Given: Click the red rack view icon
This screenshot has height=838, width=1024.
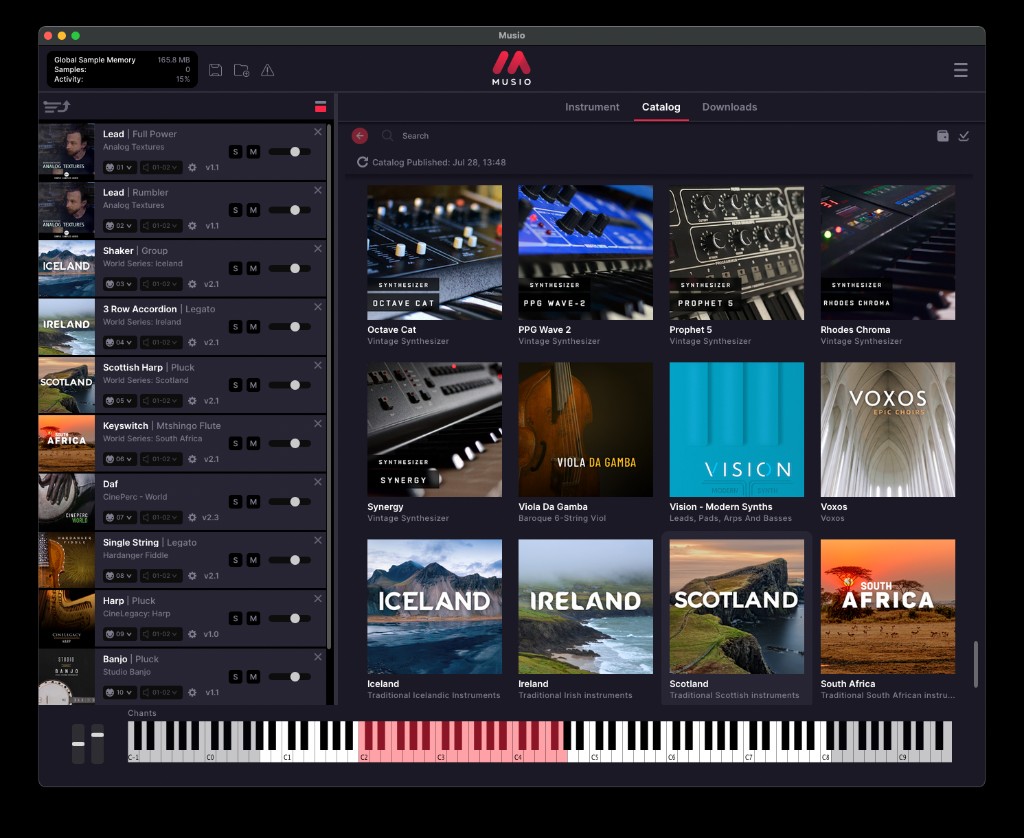Looking at the screenshot, I should [x=320, y=106].
